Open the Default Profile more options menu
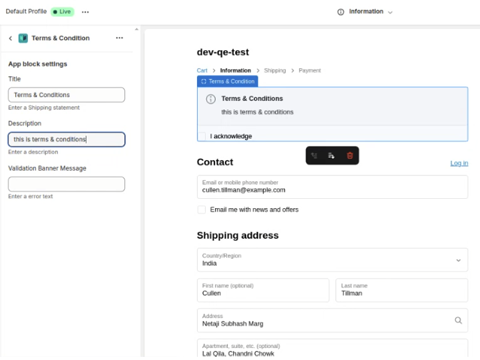This screenshot has height=360, width=480. pos(85,12)
